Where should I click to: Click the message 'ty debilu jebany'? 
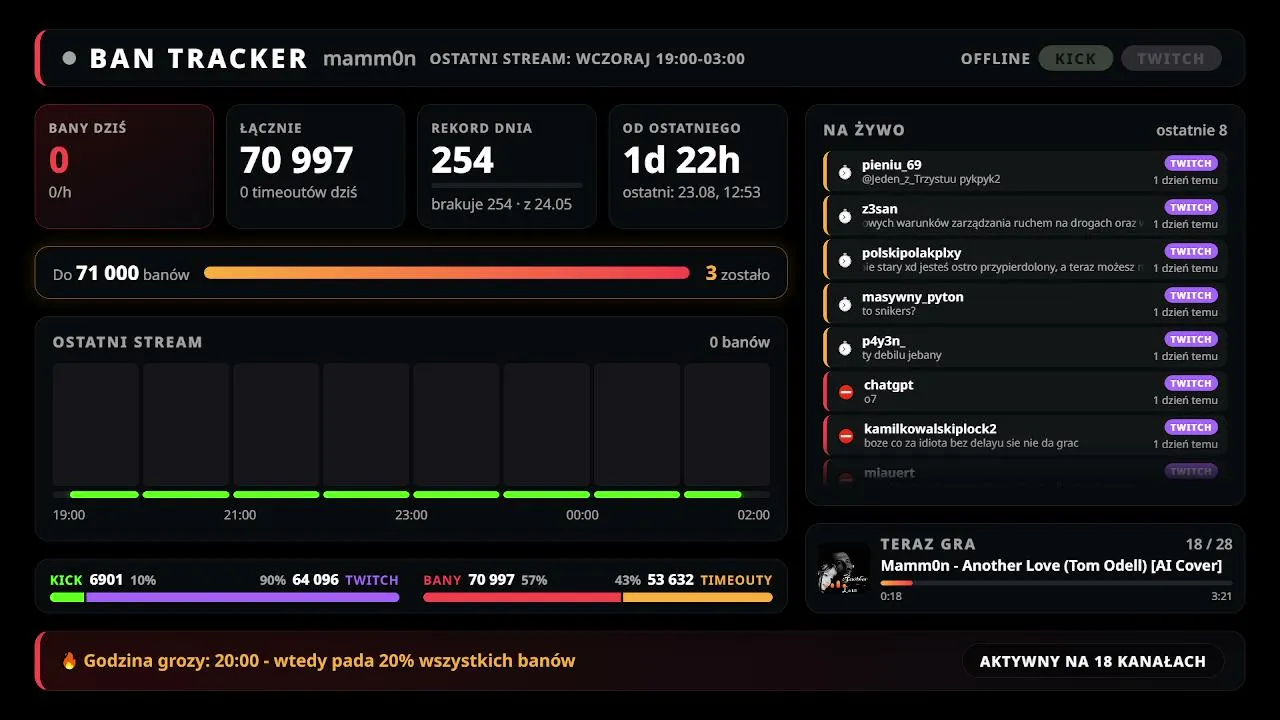click(902, 355)
